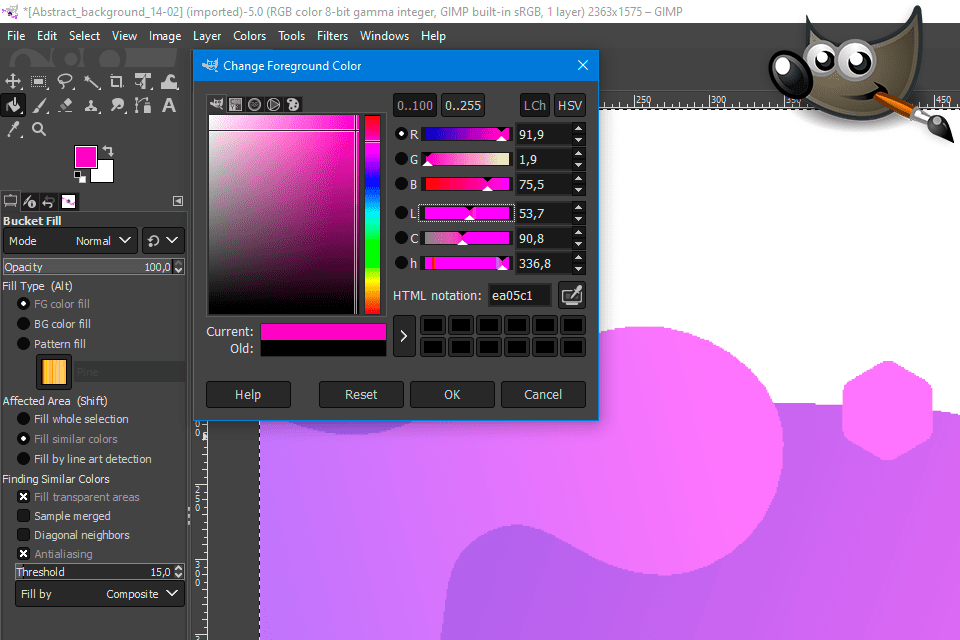Screen dimensions: 960x640
Task: Select the Bucket Fill tool
Action: point(13,105)
